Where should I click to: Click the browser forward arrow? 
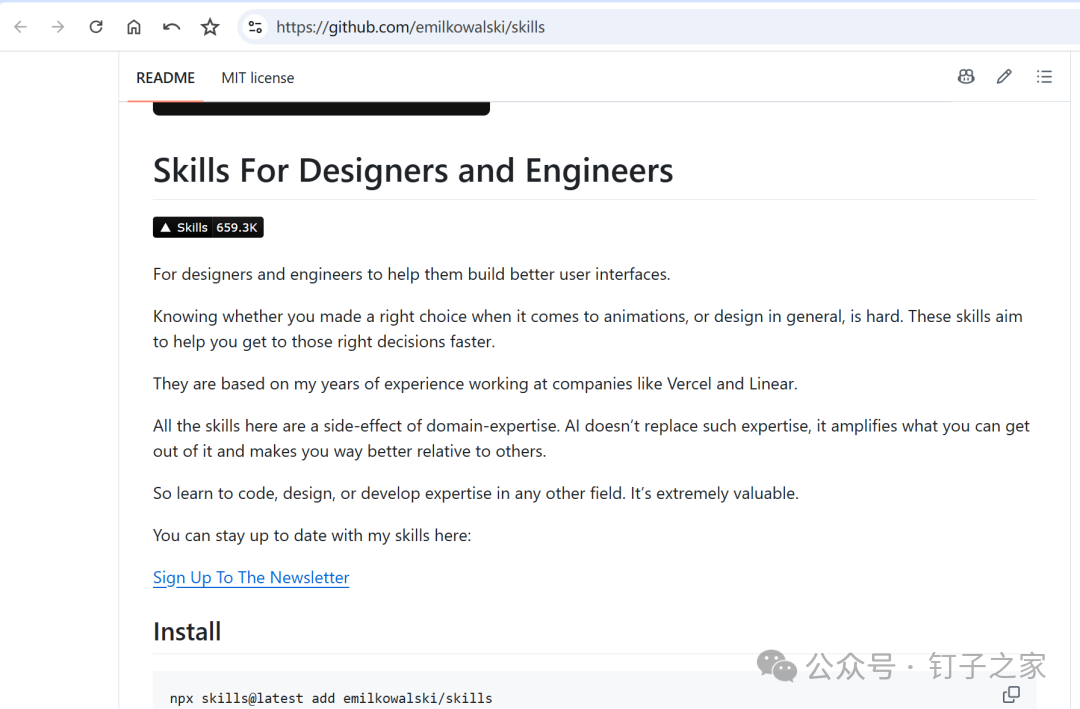coord(58,27)
